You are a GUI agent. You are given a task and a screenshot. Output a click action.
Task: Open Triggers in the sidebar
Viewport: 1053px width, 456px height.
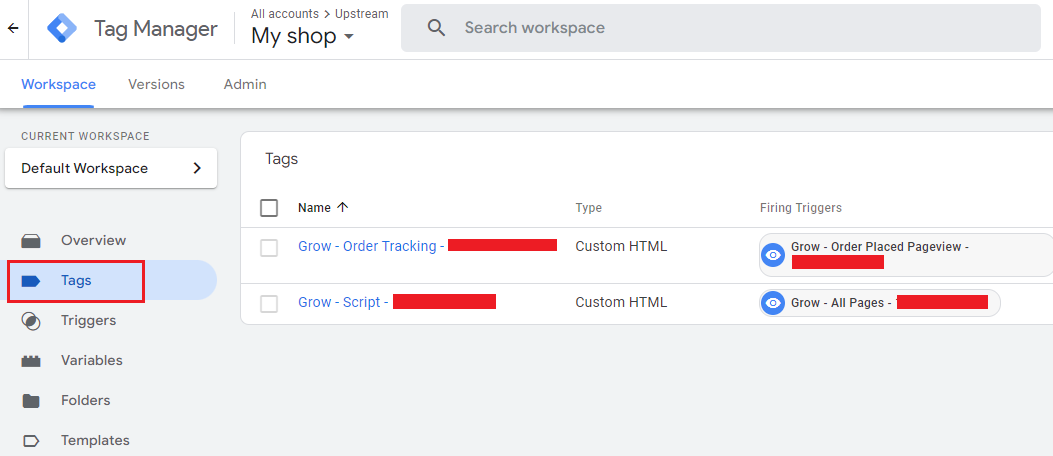pos(89,320)
